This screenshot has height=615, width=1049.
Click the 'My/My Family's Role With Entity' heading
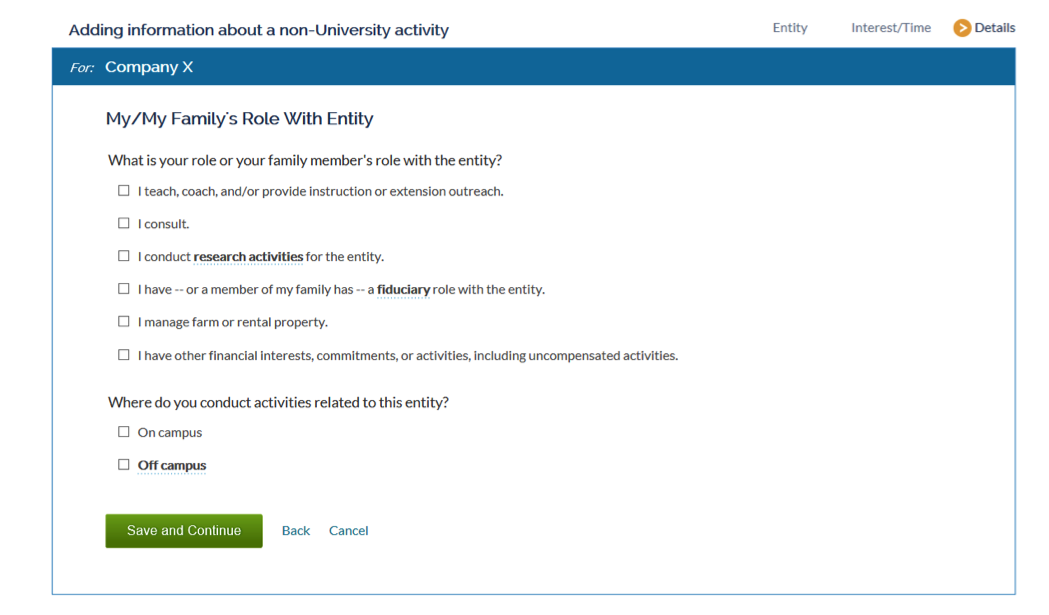pyautogui.click(x=240, y=118)
